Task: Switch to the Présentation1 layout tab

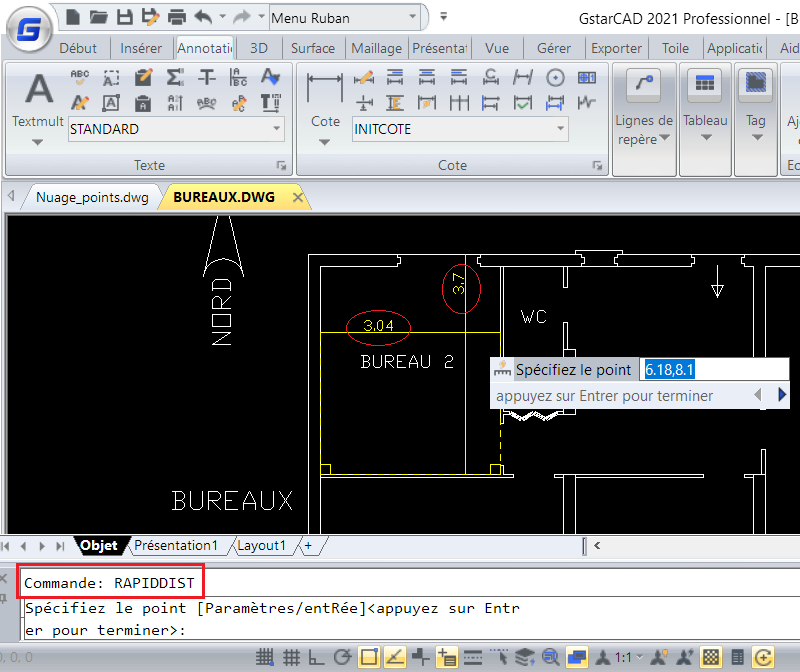Action: [x=176, y=545]
